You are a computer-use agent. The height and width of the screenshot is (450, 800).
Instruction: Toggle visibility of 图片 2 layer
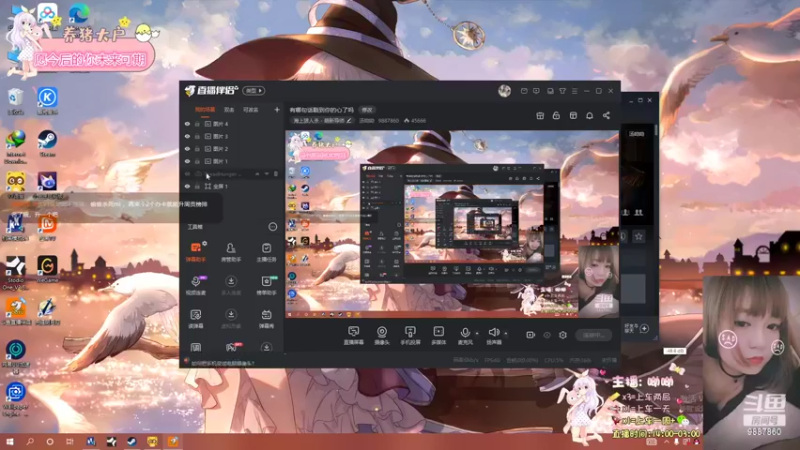tap(187, 149)
